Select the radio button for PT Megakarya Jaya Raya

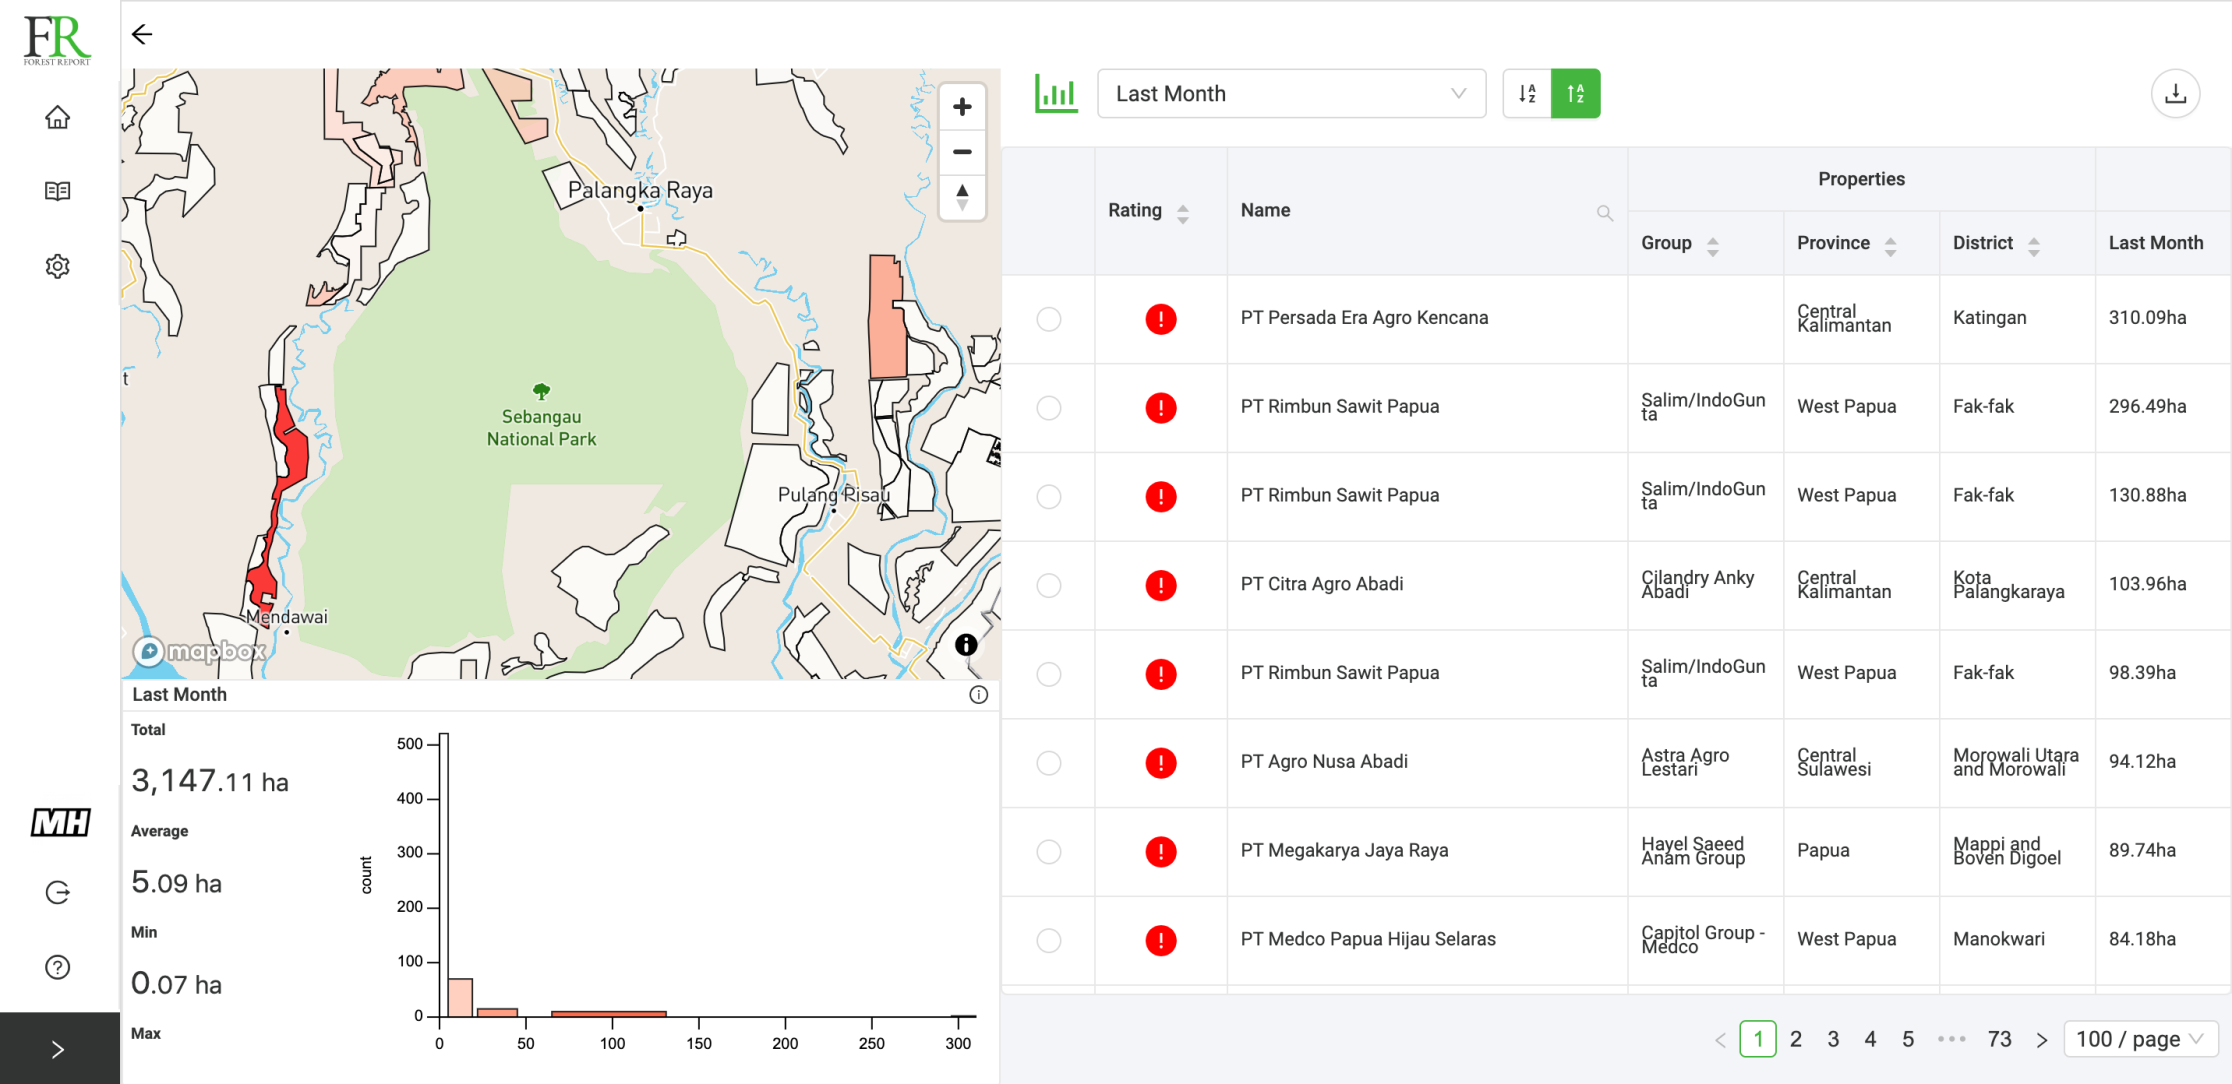(1048, 851)
